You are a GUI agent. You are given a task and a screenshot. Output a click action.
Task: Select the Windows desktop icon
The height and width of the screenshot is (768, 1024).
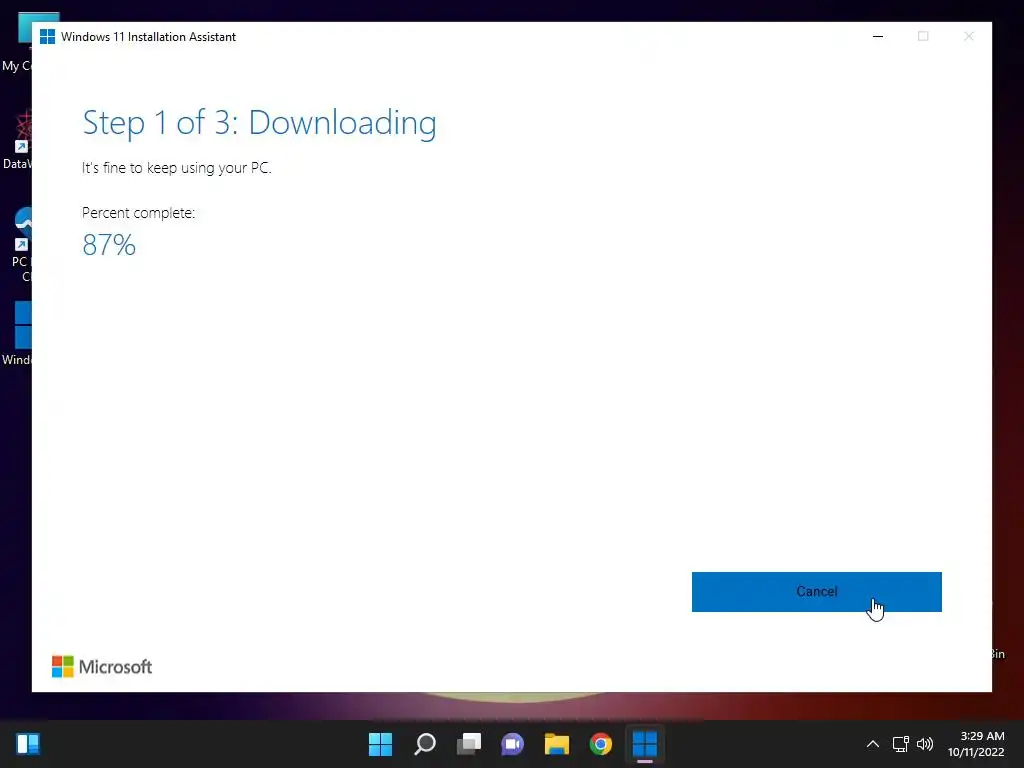[16, 333]
